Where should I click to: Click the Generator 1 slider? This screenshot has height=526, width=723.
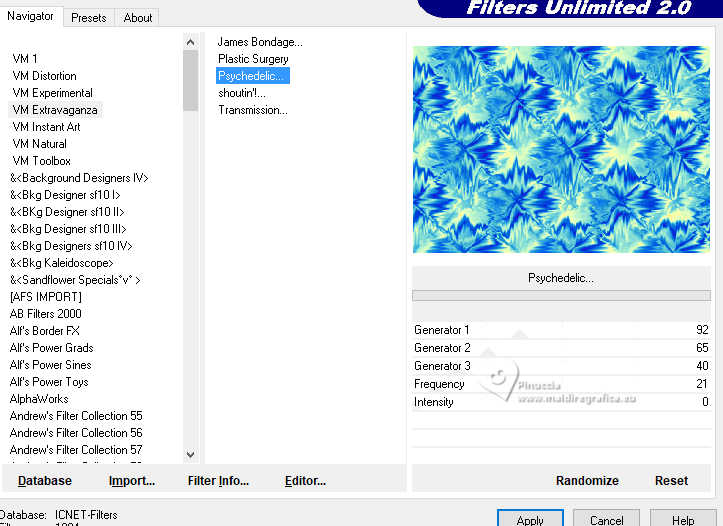point(561,330)
